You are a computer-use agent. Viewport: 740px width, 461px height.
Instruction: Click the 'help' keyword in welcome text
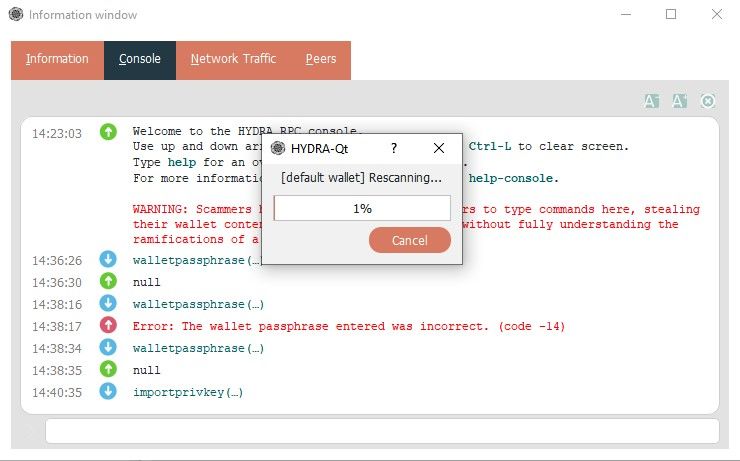coord(182,162)
